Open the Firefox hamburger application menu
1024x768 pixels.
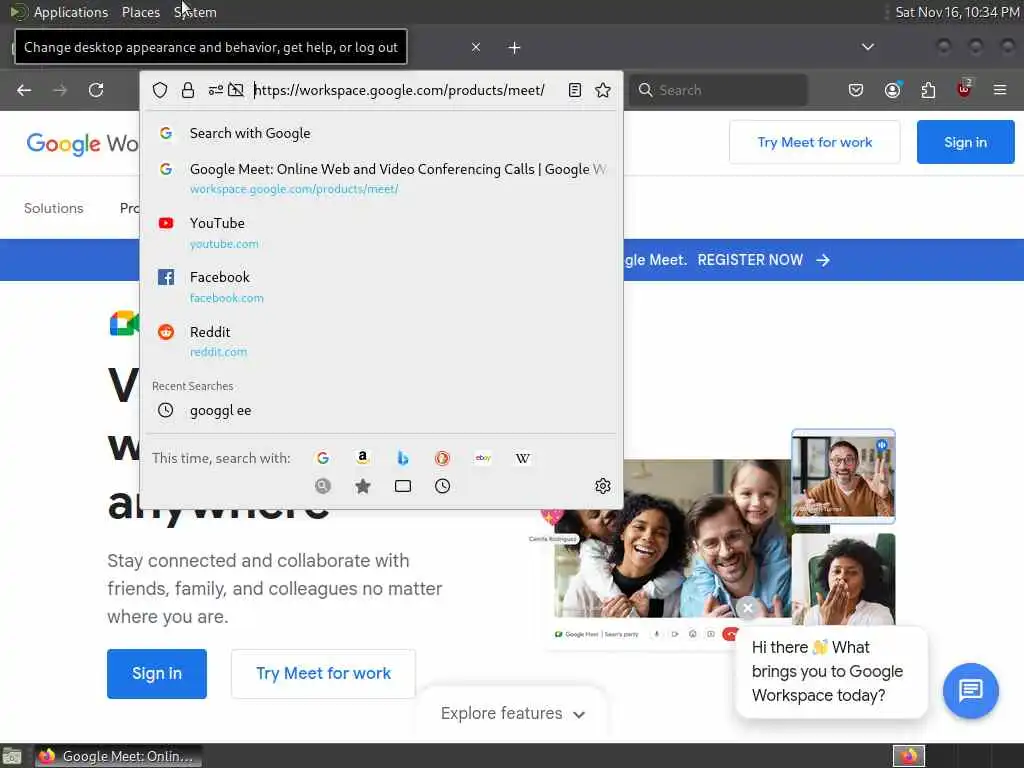(x=1000, y=90)
